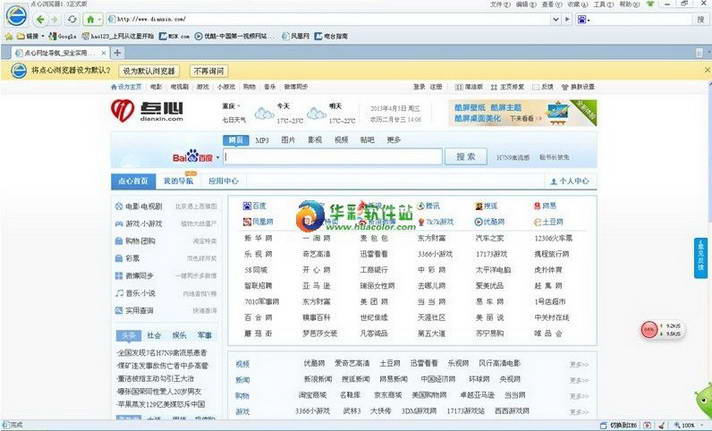Open the dropdown arrow beside Home icon
Screen dimensions: 712x431
pos(99,19)
